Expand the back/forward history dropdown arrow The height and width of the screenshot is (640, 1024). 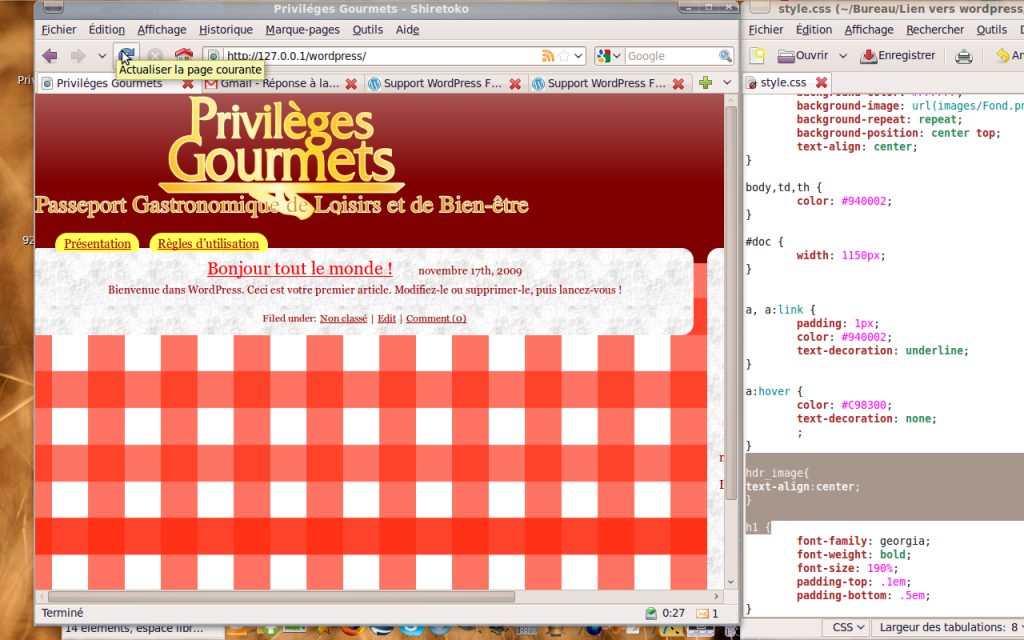102,56
